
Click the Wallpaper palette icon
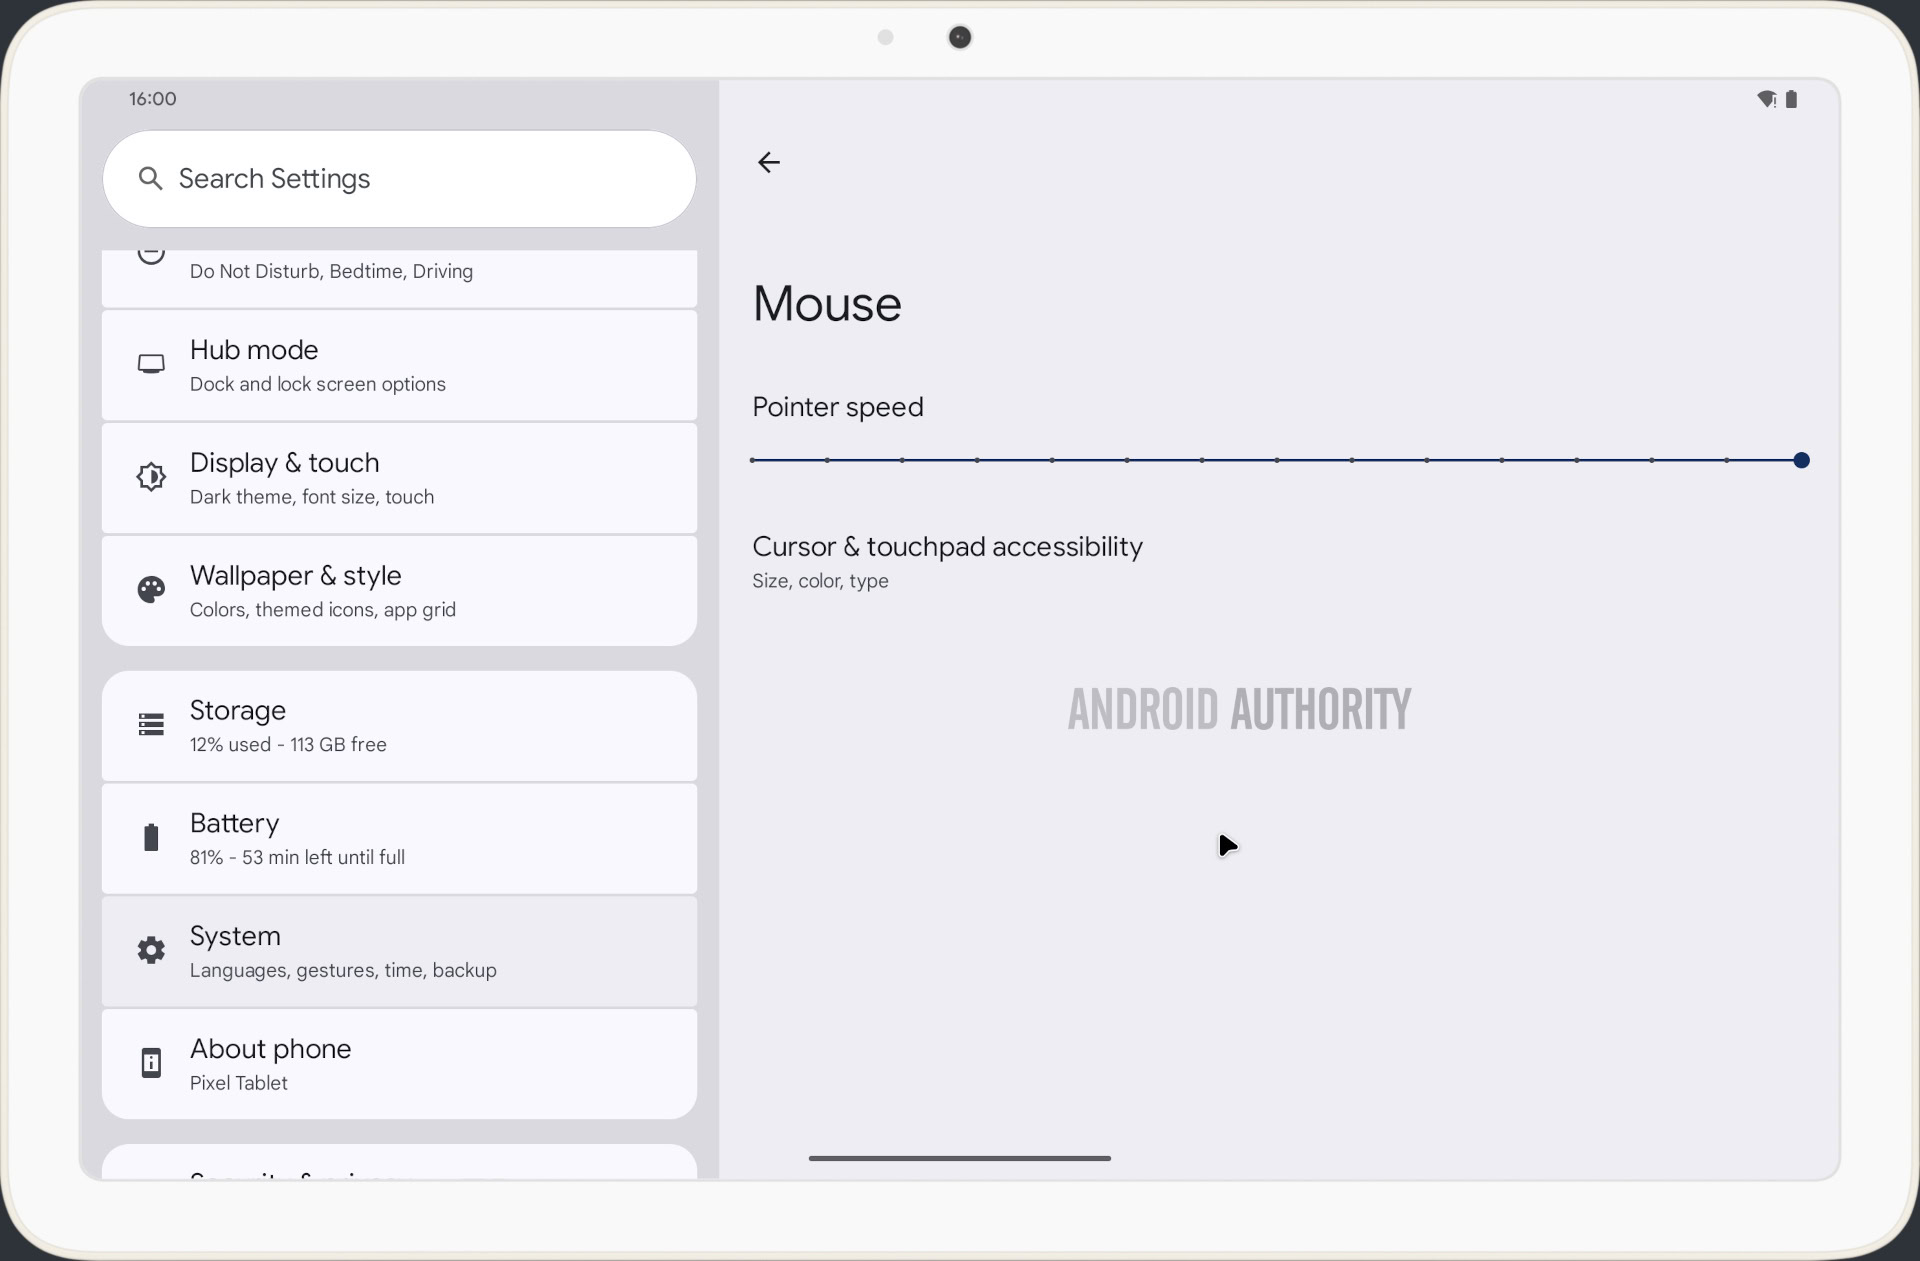pyautogui.click(x=151, y=590)
